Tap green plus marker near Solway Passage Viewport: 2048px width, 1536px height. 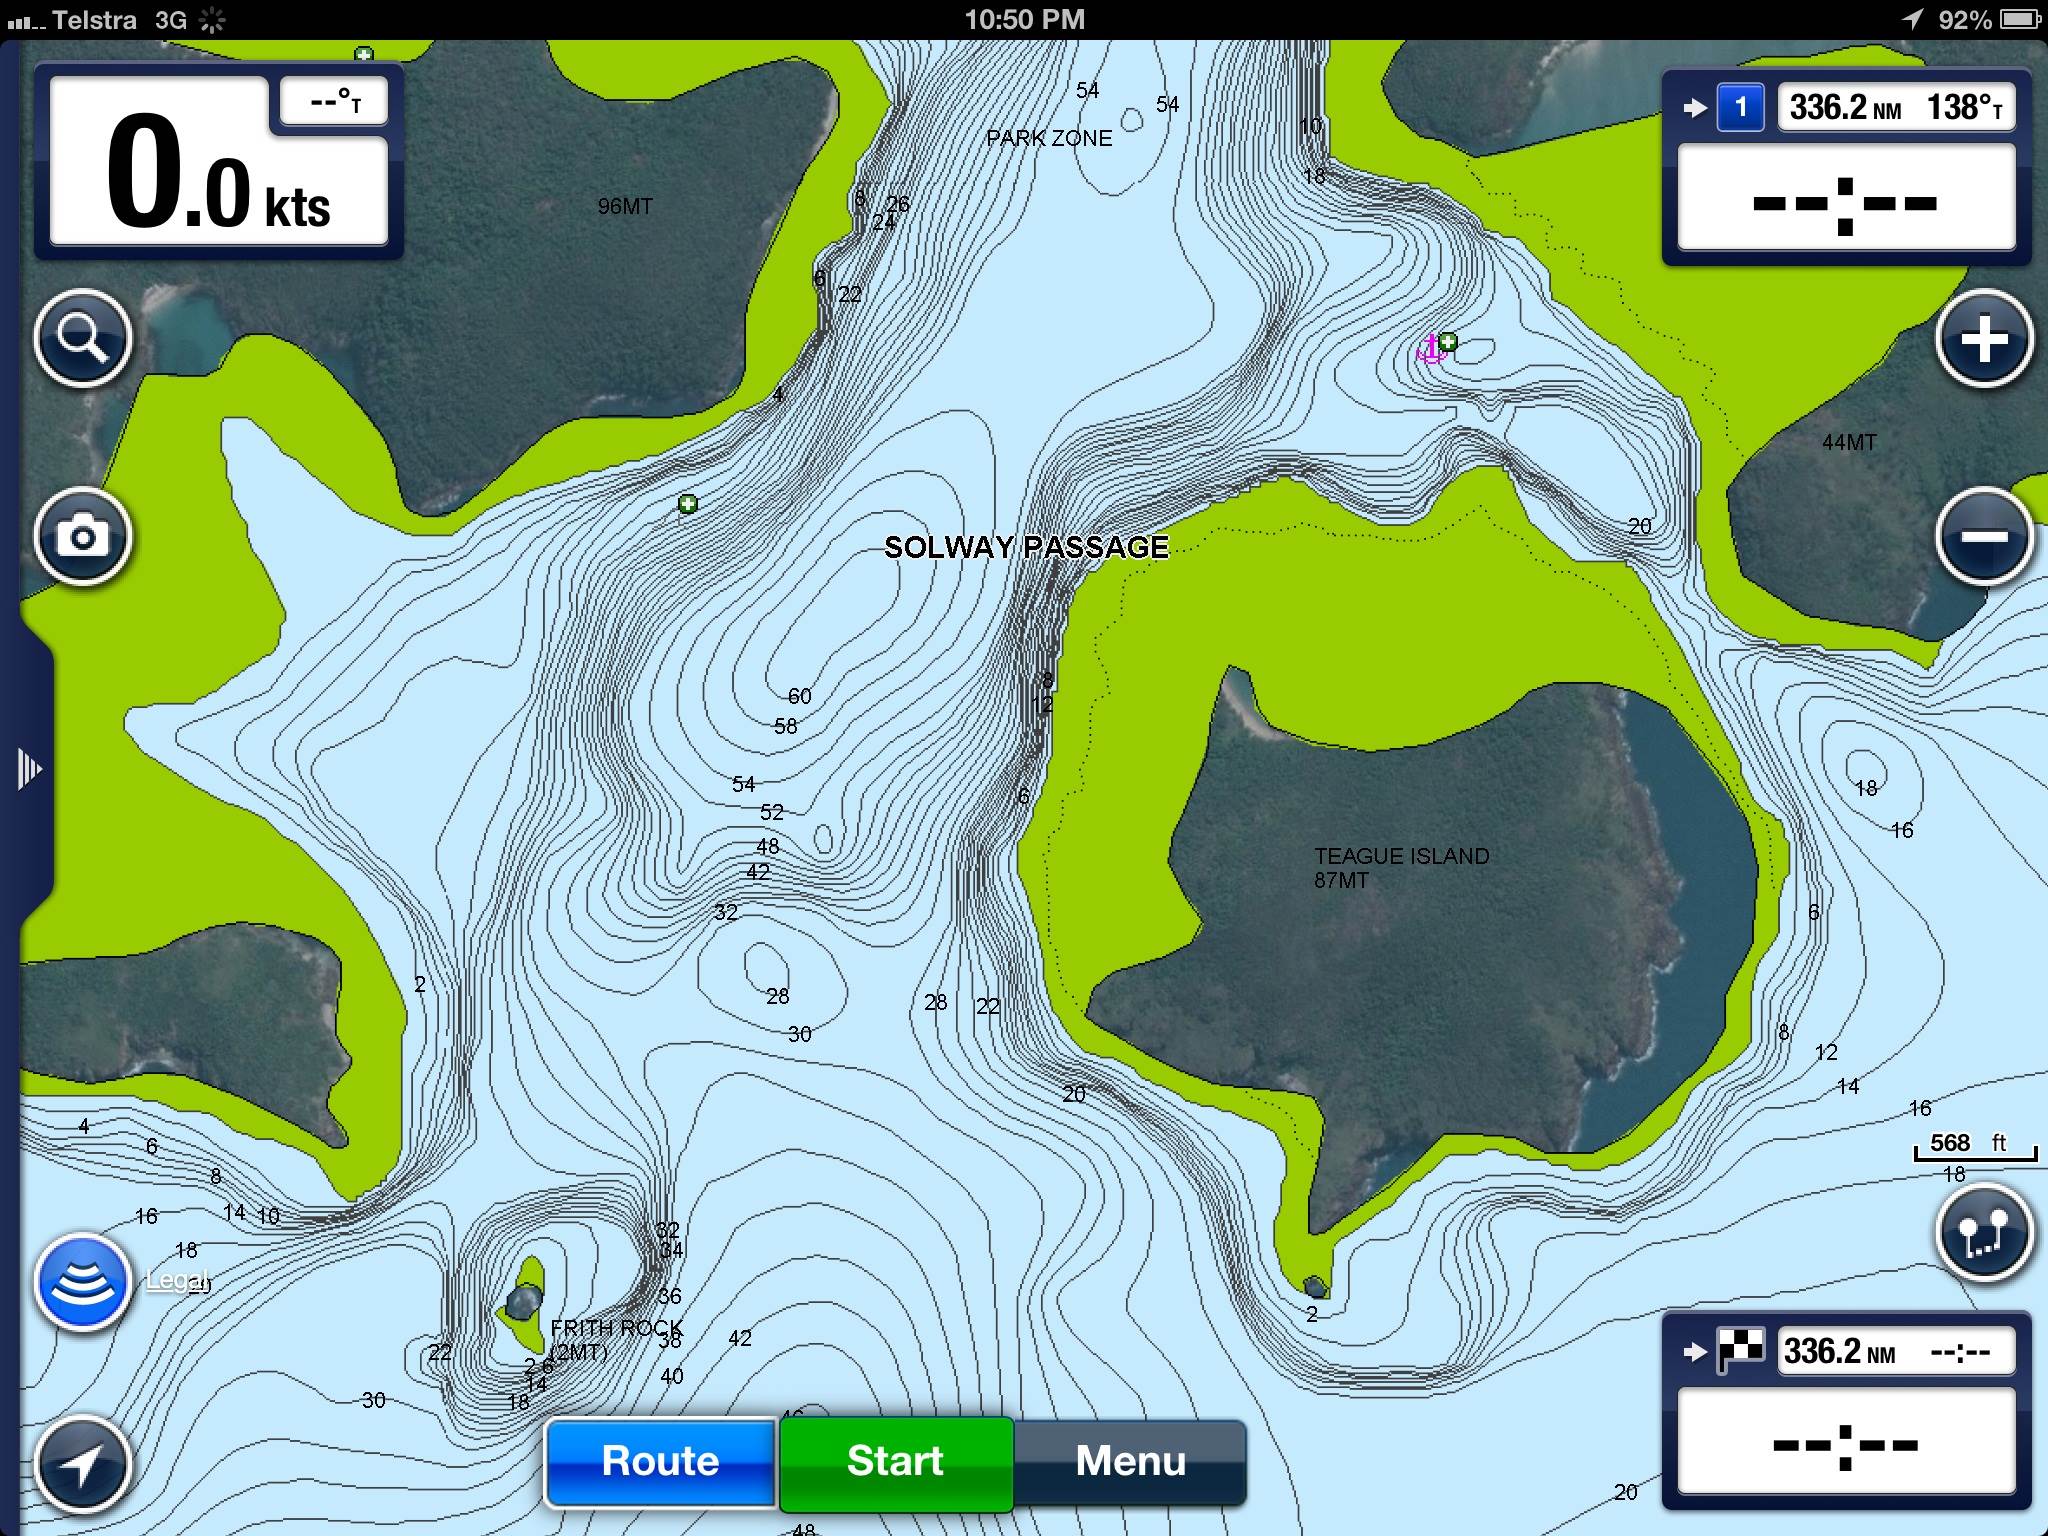pyautogui.click(x=687, y=504)
